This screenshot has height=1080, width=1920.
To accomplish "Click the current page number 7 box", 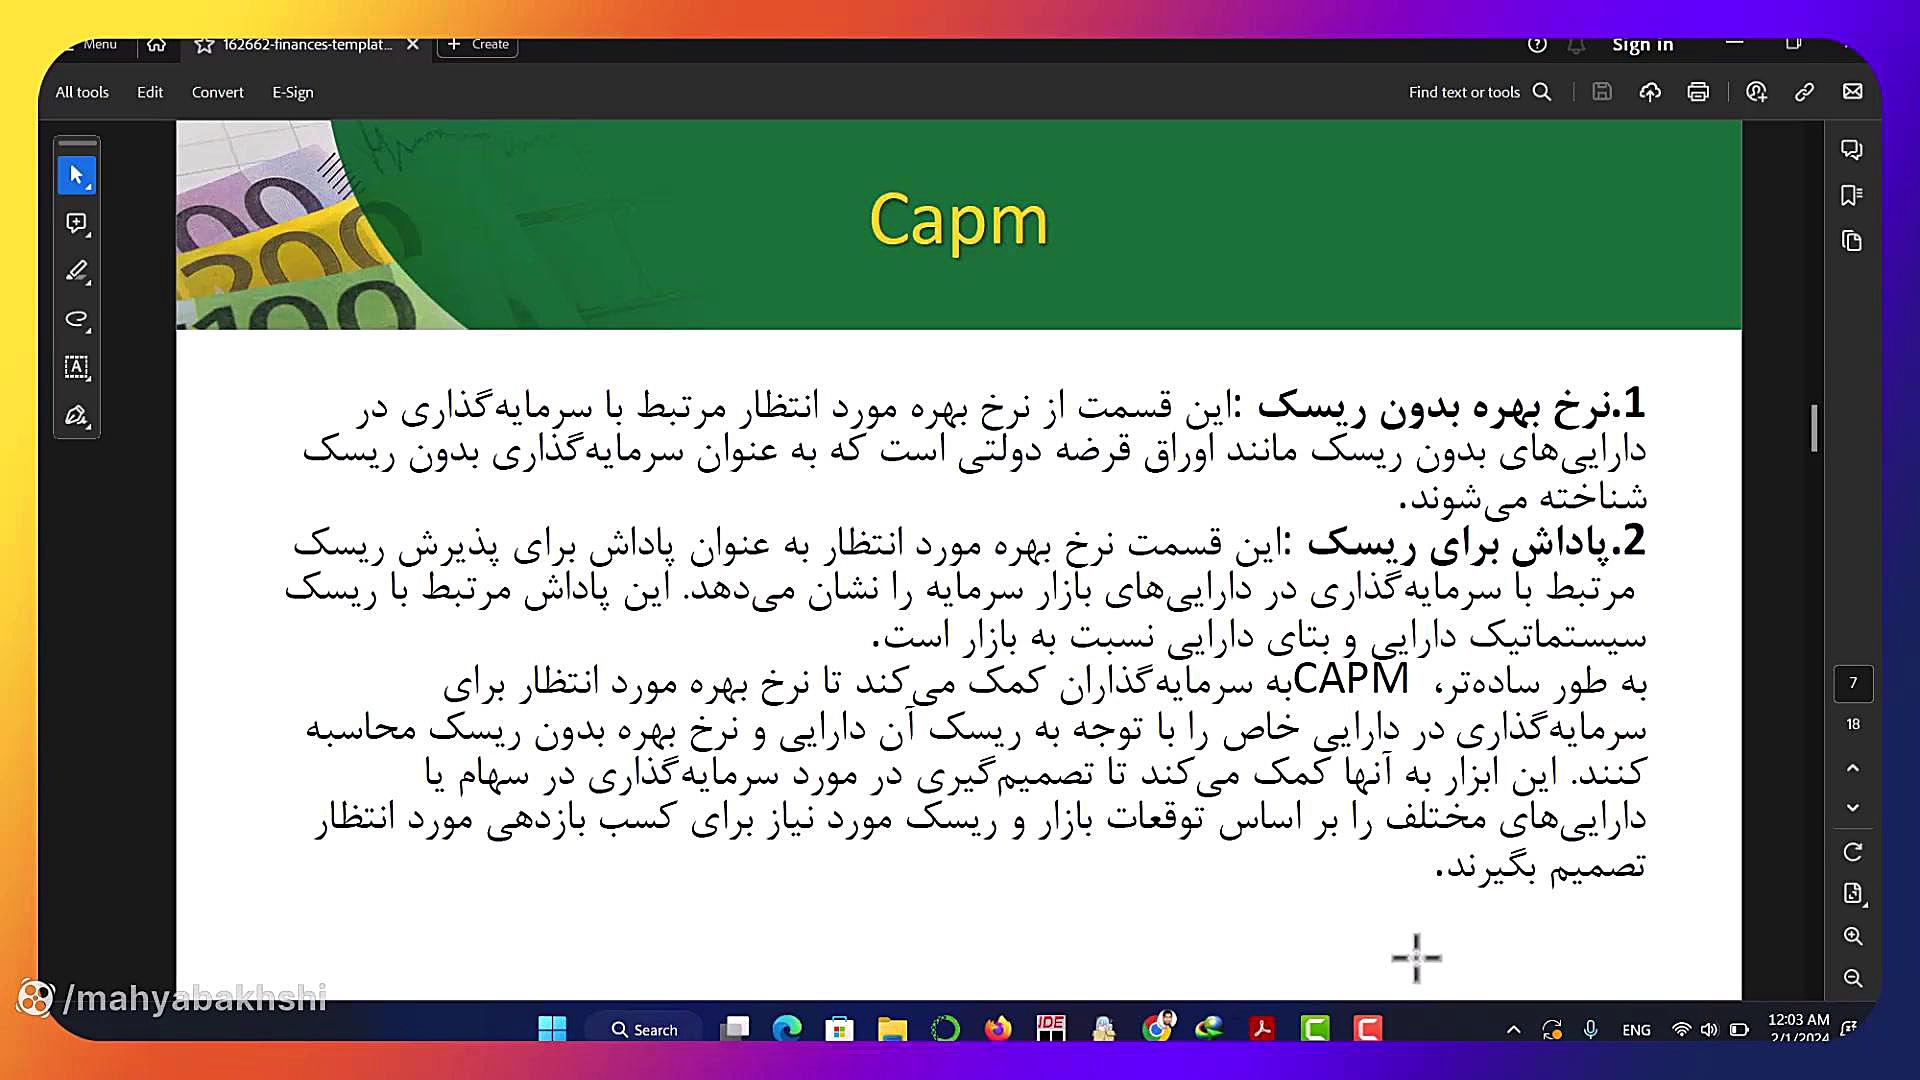I will click(1853, 683).
